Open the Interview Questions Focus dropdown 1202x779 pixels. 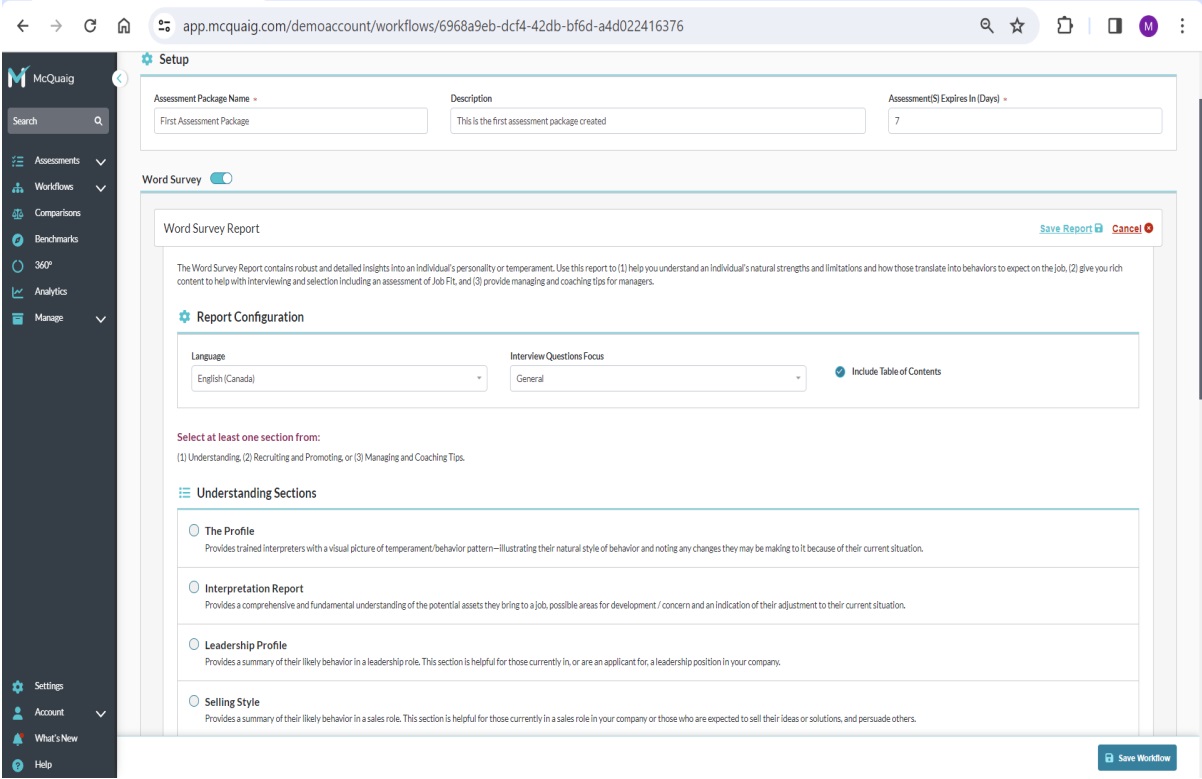click(657, 379)
